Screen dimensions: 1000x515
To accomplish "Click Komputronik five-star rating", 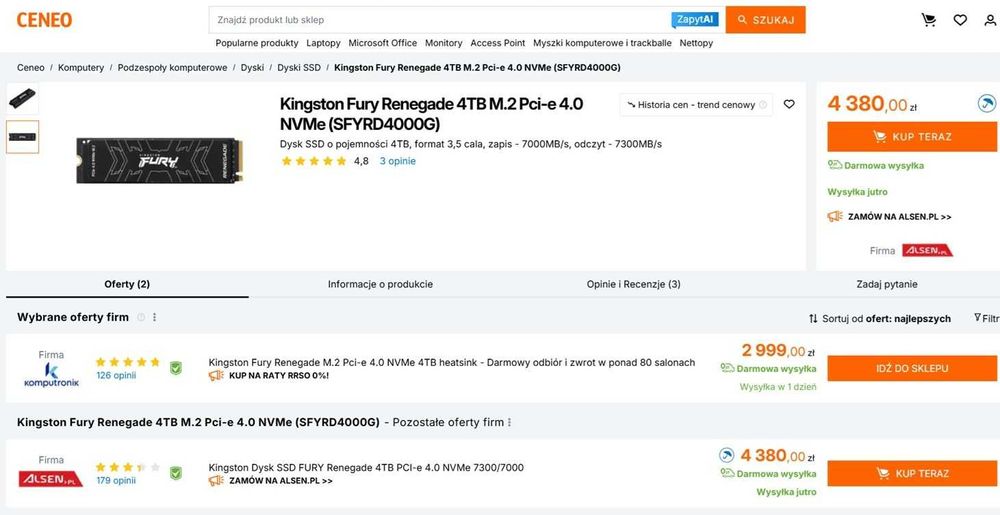I will pyautogui.click(x=128, y=362).
